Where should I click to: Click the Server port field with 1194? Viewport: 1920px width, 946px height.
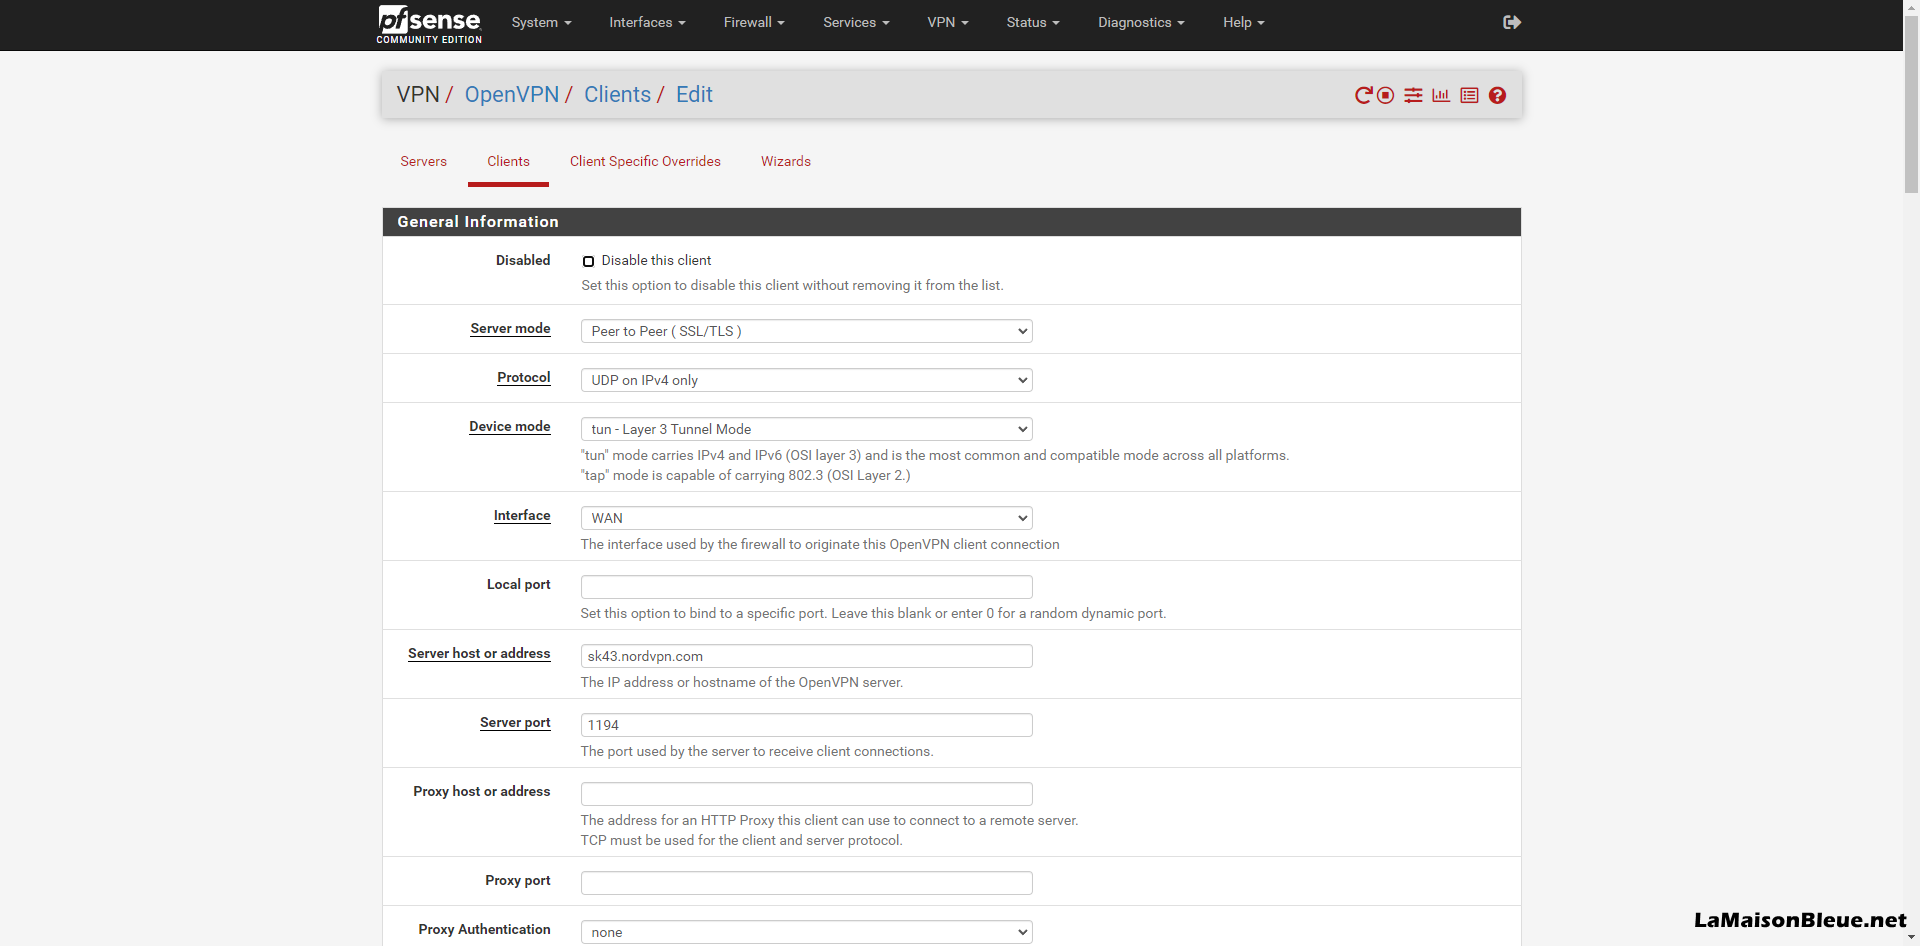coord(806,725)
